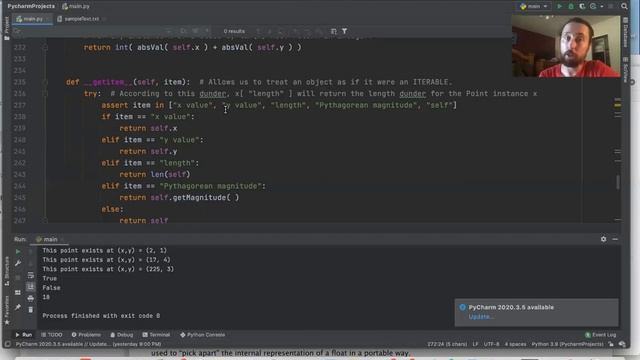The height and width of the screenshot is (360, 640).
Task: Run the main configuration from the top toolbar
Action: 560,6
